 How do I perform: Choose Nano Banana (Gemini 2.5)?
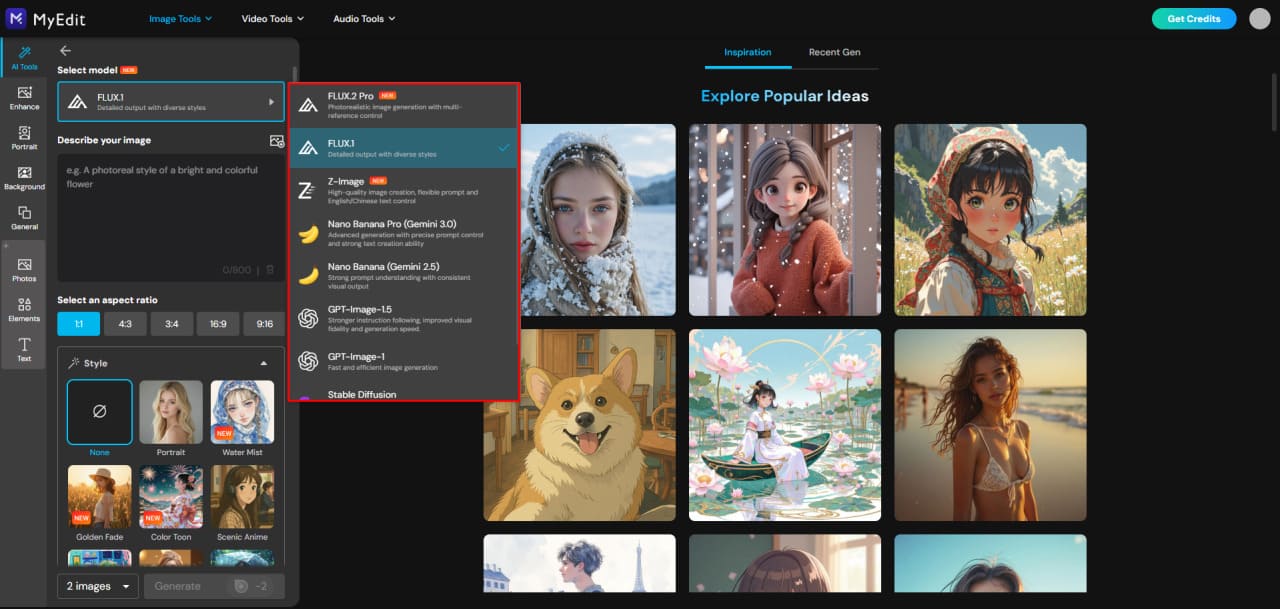(x=403, y=274)
